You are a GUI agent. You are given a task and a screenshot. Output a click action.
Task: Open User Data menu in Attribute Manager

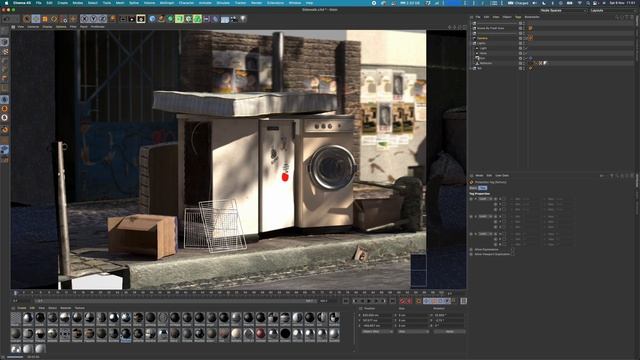(502, 176)
